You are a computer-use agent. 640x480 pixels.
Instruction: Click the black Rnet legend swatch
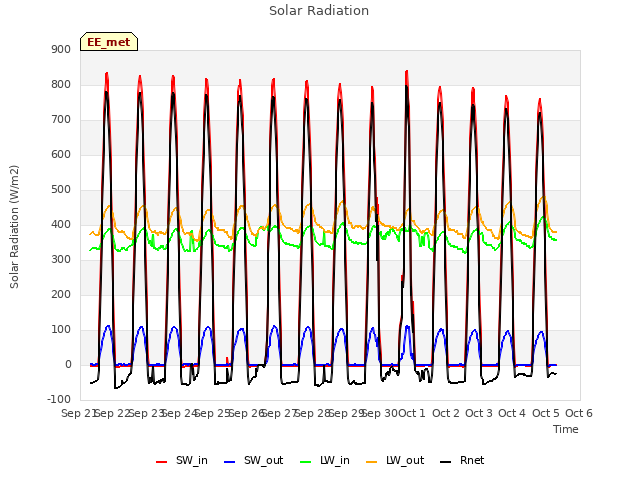point(446,462)
